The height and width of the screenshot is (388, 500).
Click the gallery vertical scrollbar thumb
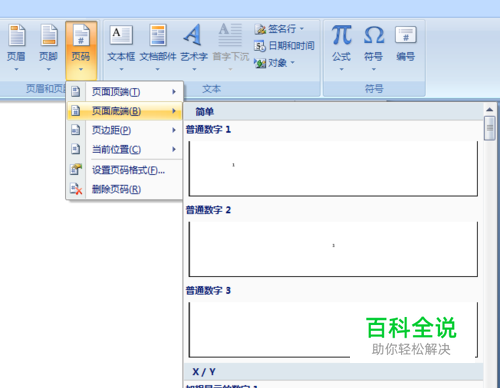(490, 128)
